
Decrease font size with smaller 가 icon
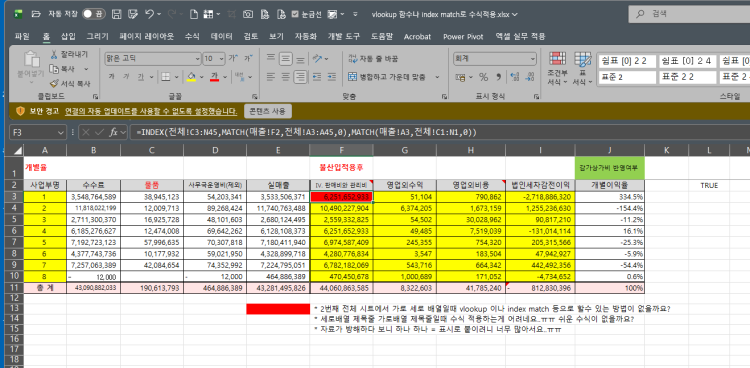248,59
